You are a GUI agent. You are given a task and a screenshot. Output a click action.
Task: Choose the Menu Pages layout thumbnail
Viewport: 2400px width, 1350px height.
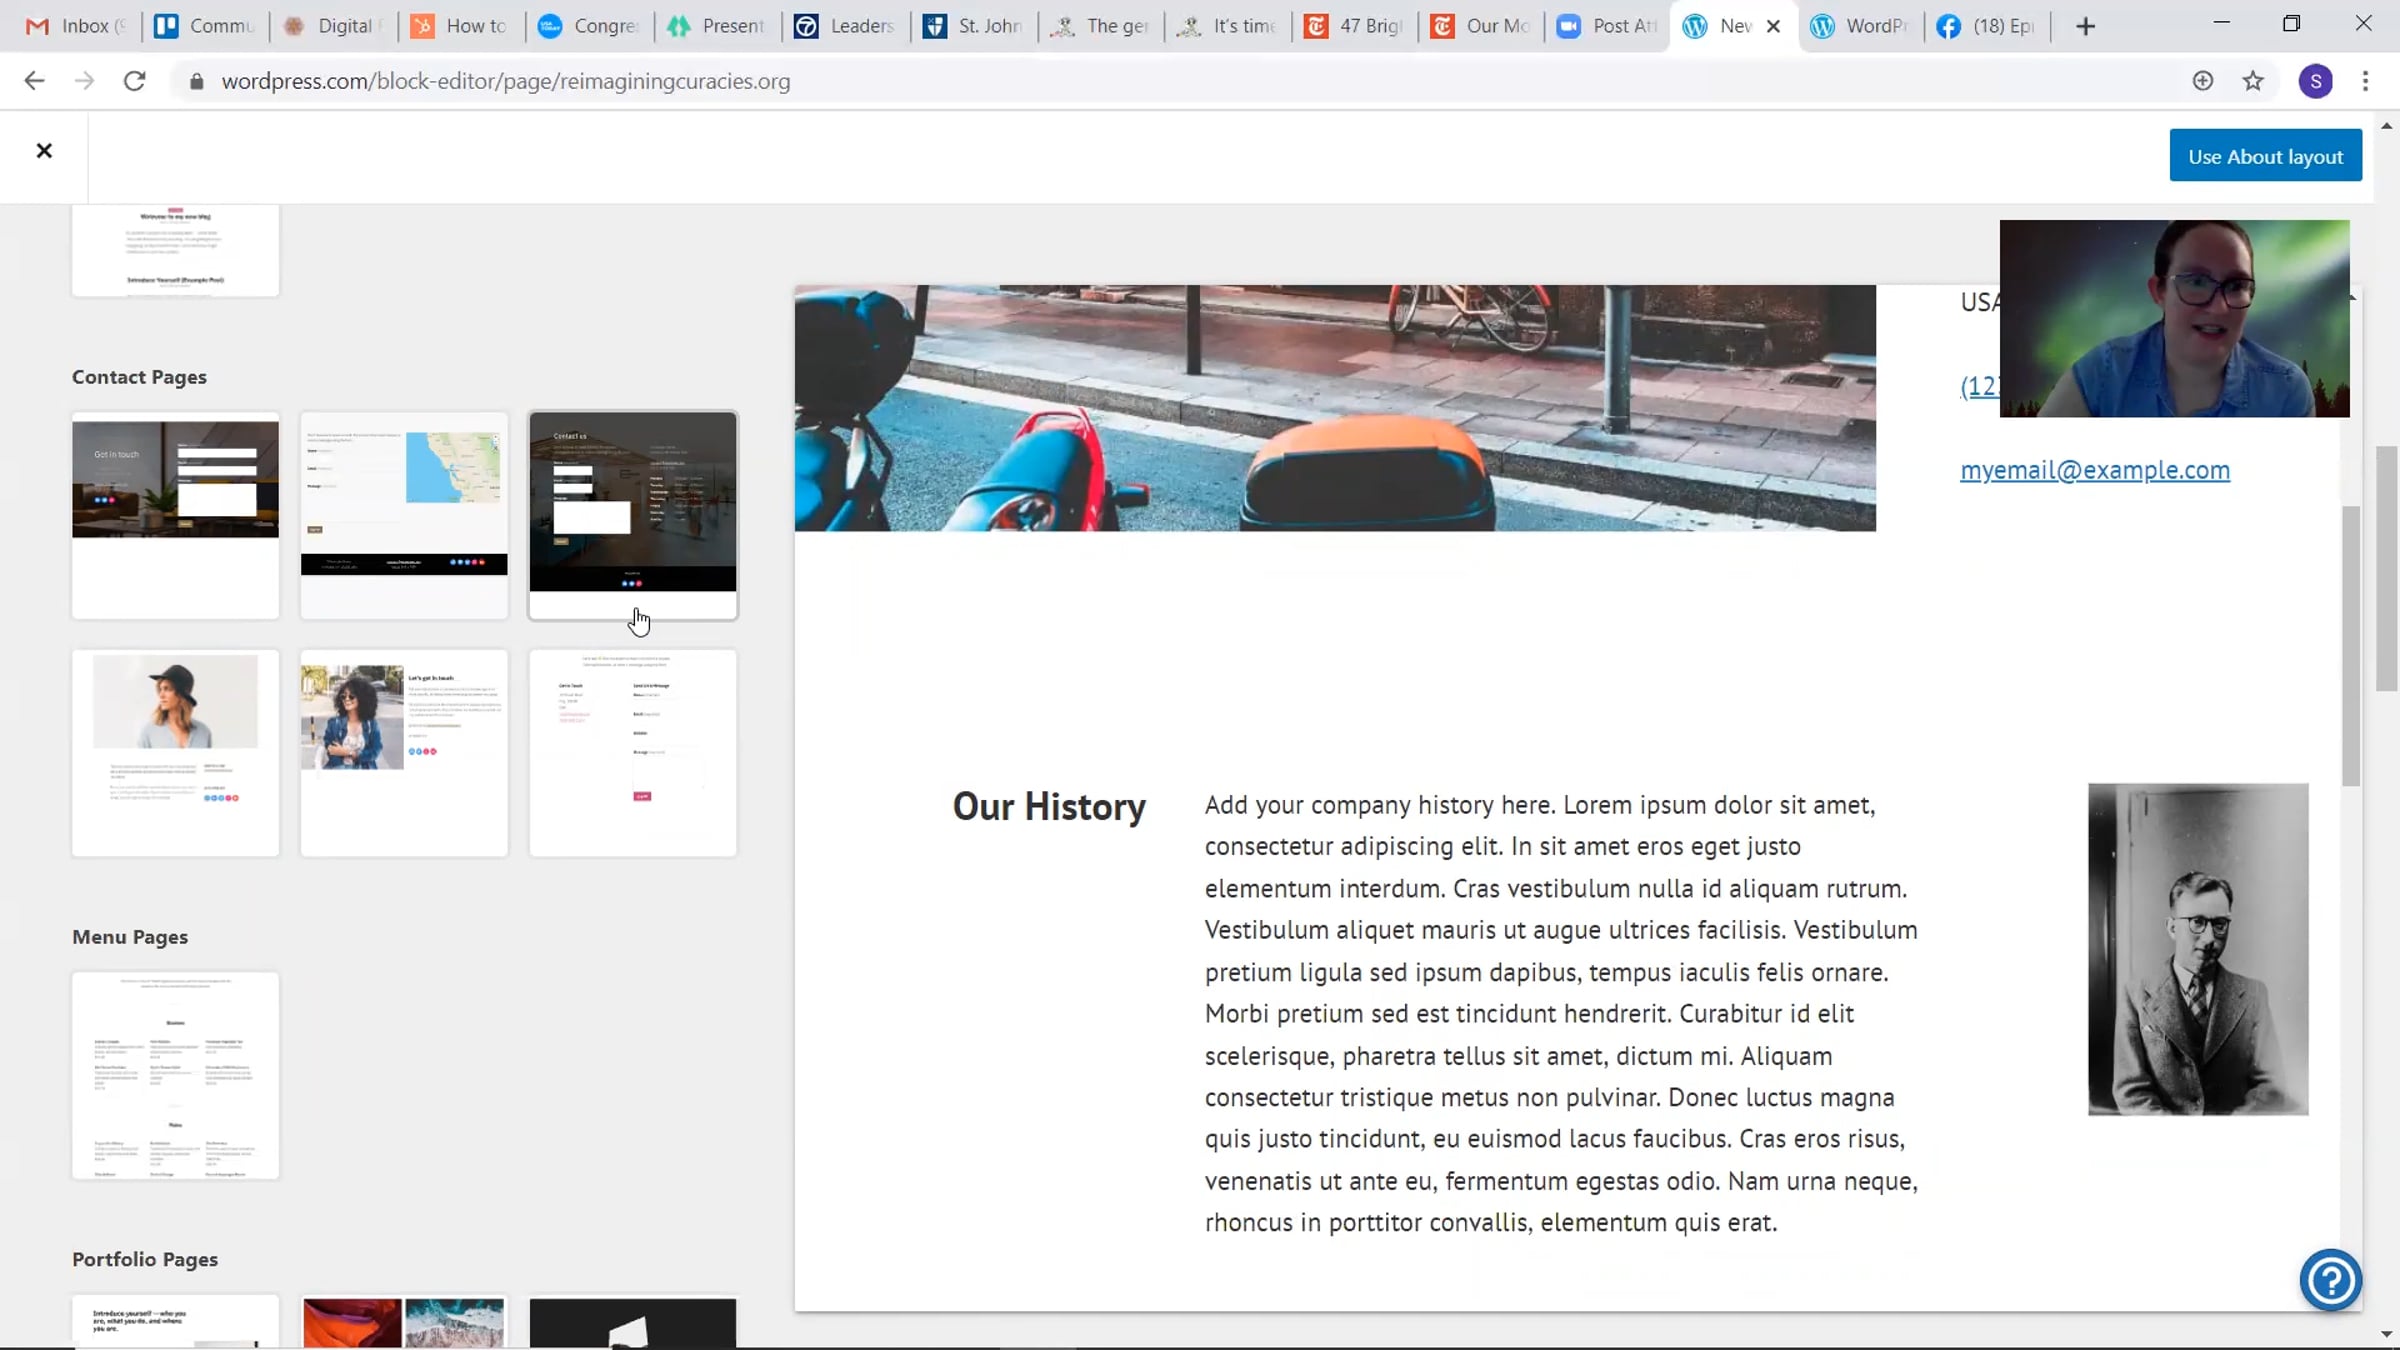pyautogui.click(x=175, y=1075)
